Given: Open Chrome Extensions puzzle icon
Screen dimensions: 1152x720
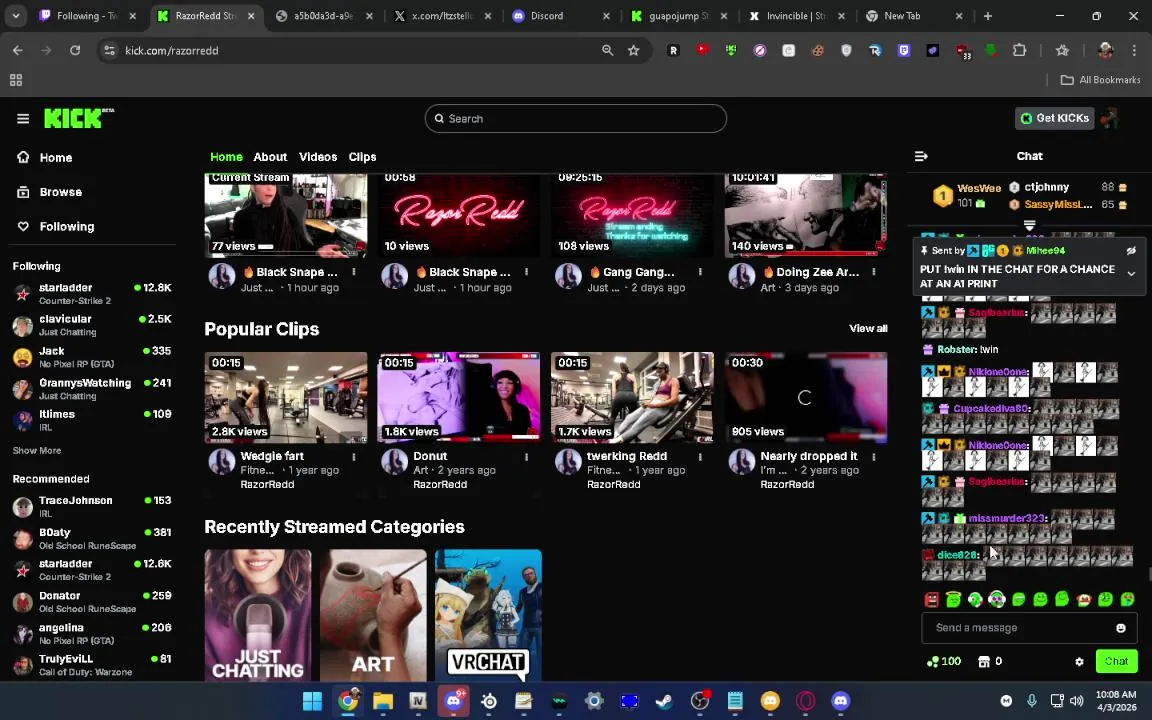Looking at the screenshot, I should click(x=1019, y=50).
